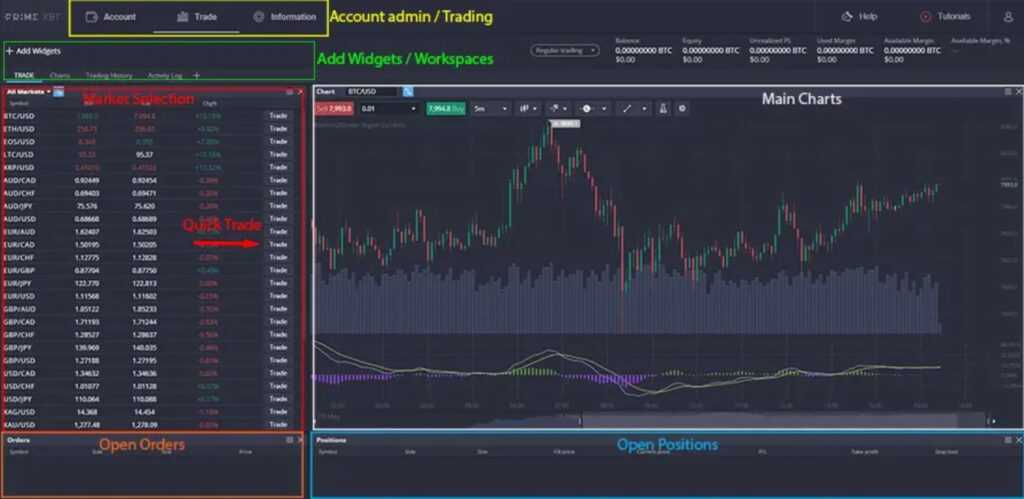The width and height of the screenshot is (1024, 499).
Task: Open the chart widget menu icon
Action: pyautogui.click(x=1008, y=92)
